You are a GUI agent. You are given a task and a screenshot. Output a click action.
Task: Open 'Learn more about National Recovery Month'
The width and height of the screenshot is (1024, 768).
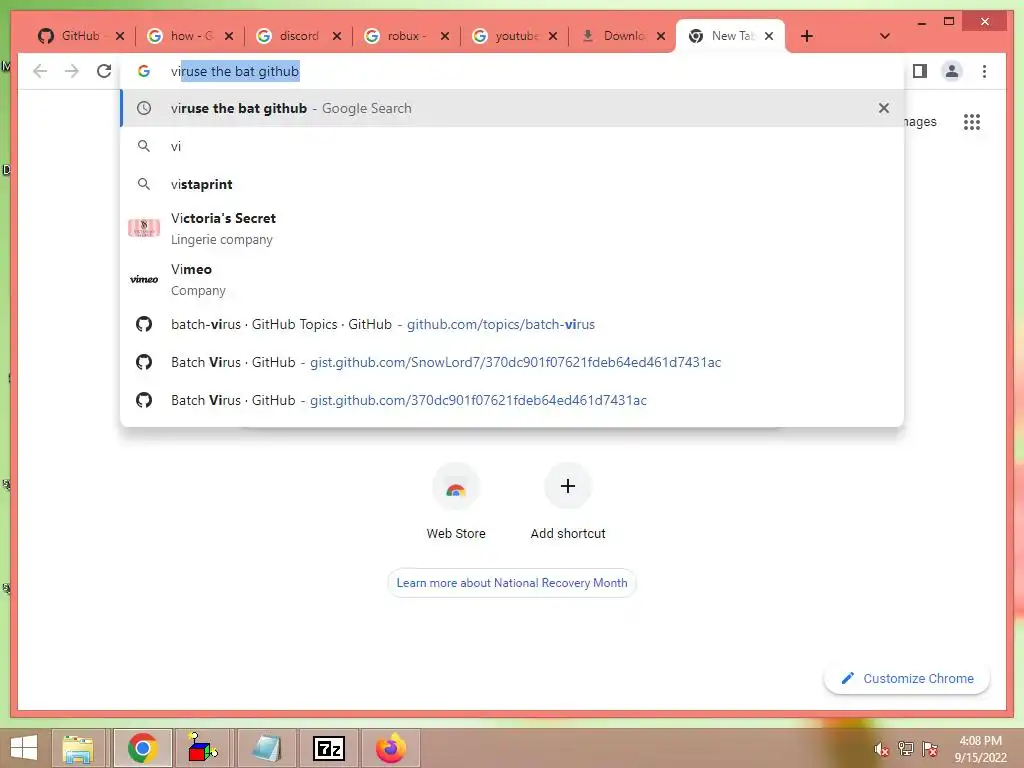coord(512,583)
